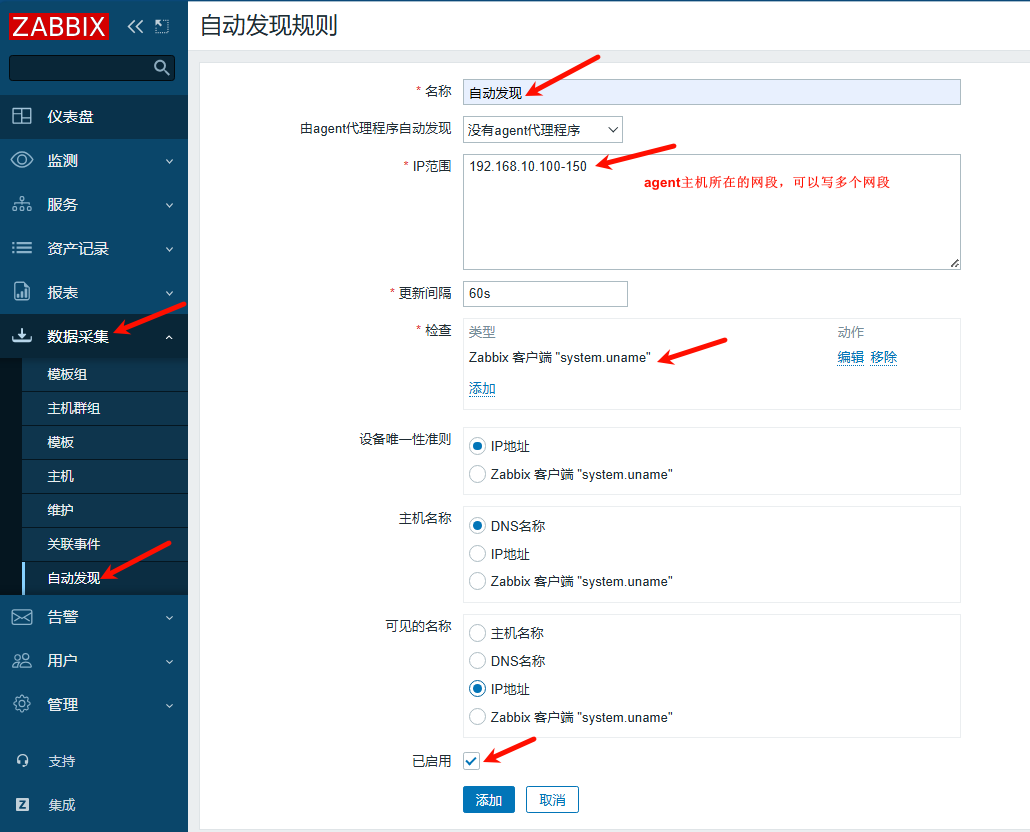Open 维护 submenu item
This screenshot has height=832, width=1030.
[x=105, y=510]
